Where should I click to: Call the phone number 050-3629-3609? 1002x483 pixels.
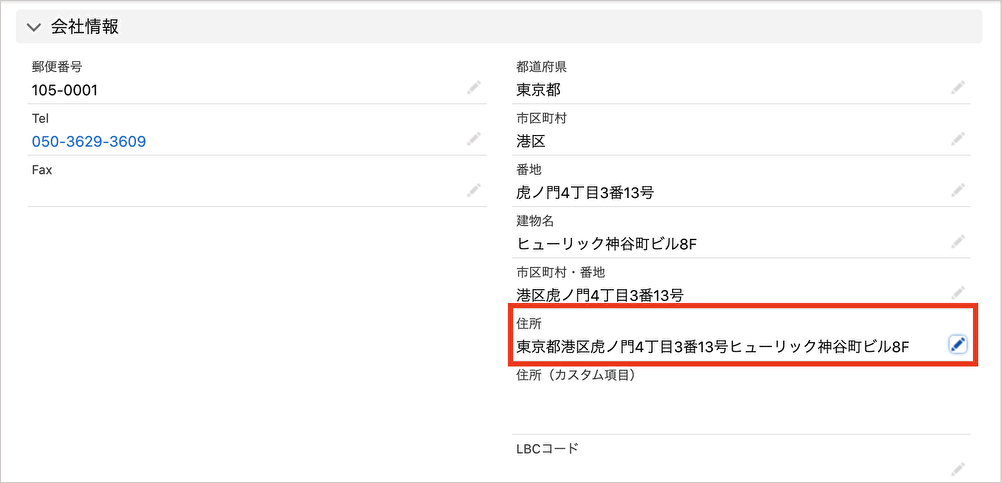89,141
